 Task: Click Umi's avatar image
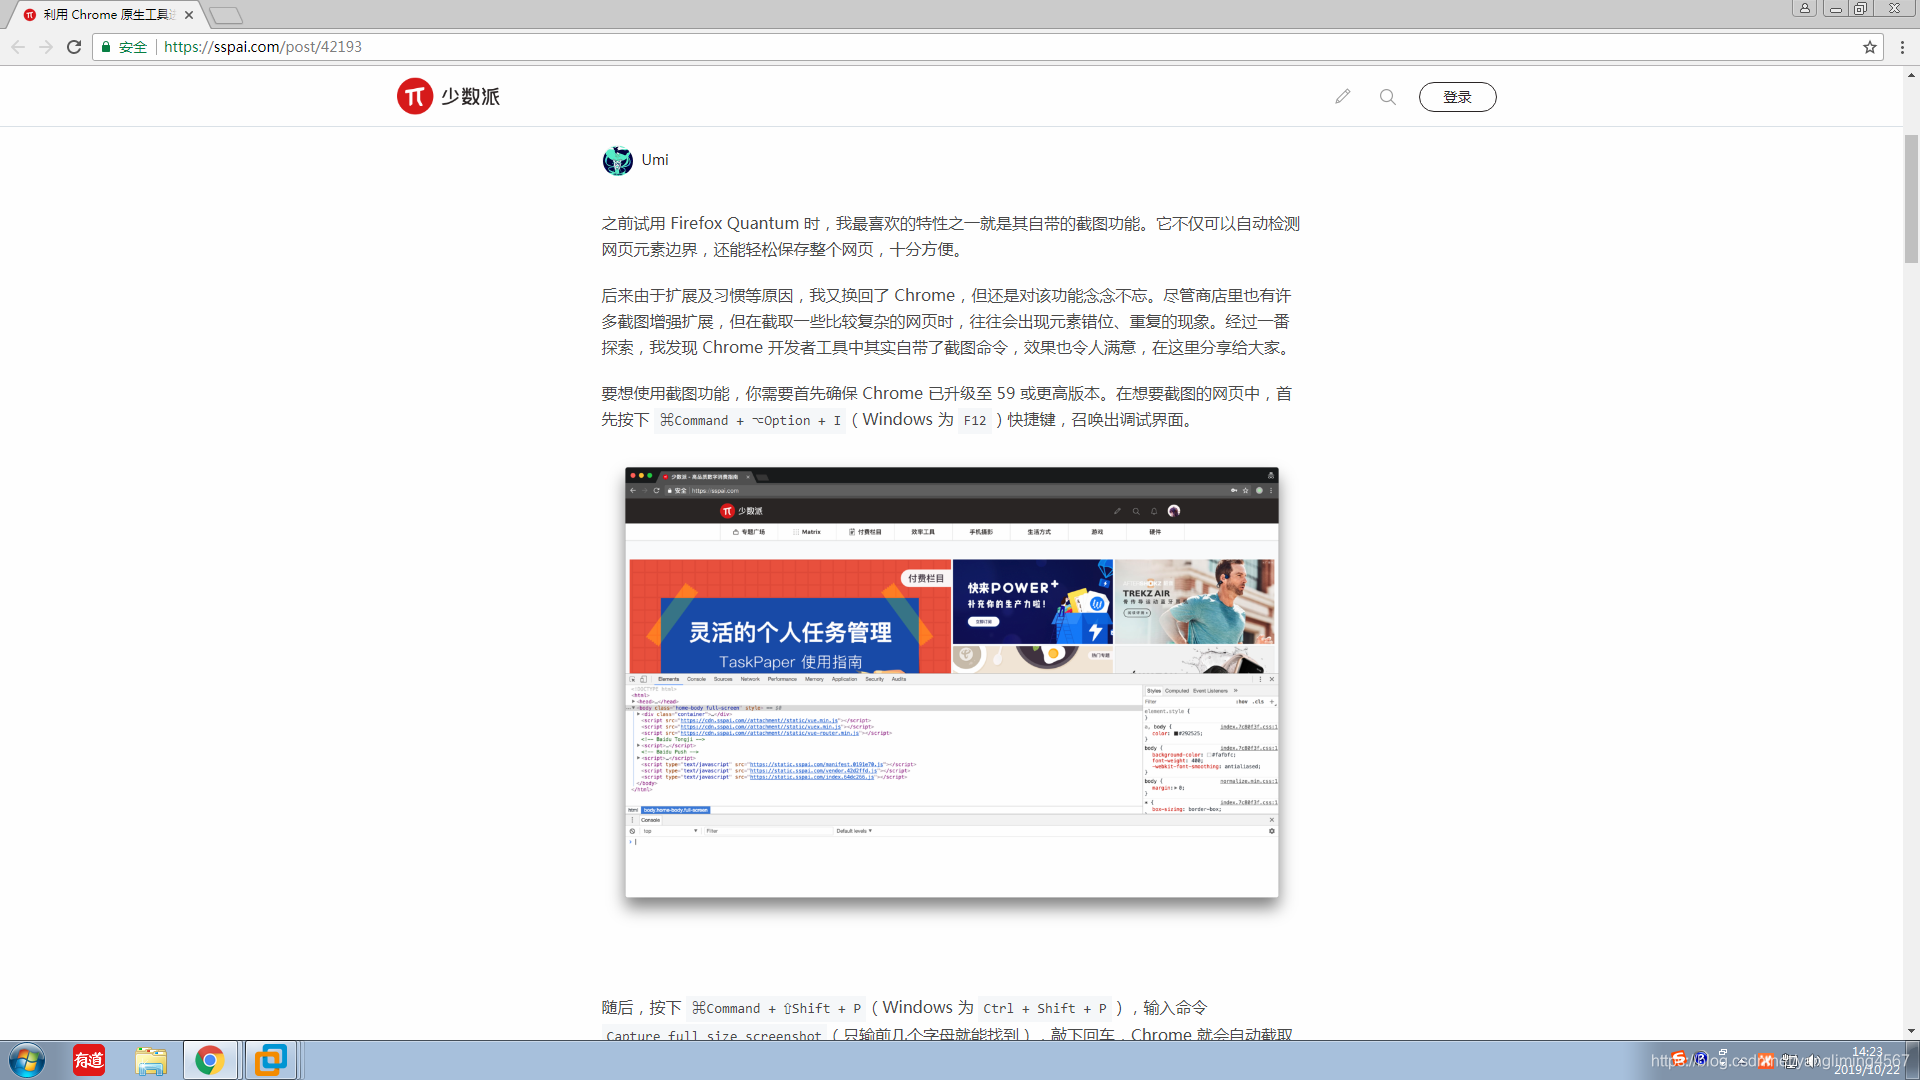coord(617,160)
